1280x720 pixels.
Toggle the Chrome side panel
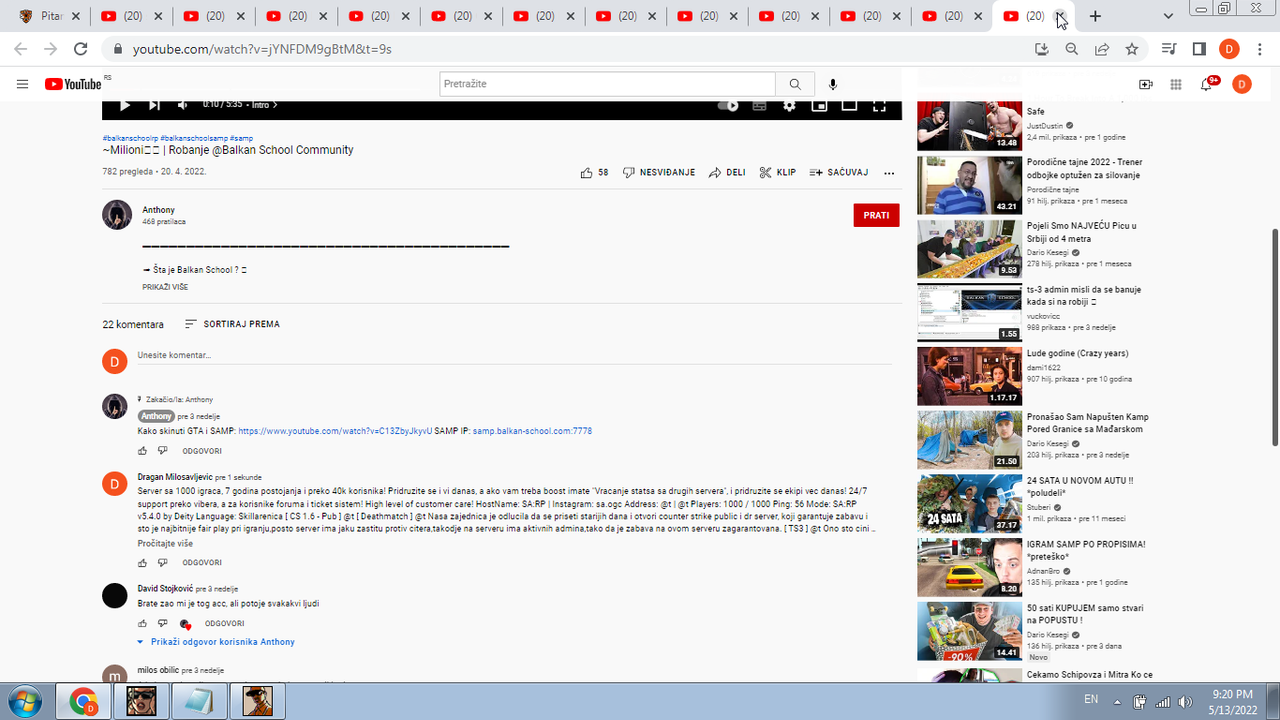(1199, 49)
